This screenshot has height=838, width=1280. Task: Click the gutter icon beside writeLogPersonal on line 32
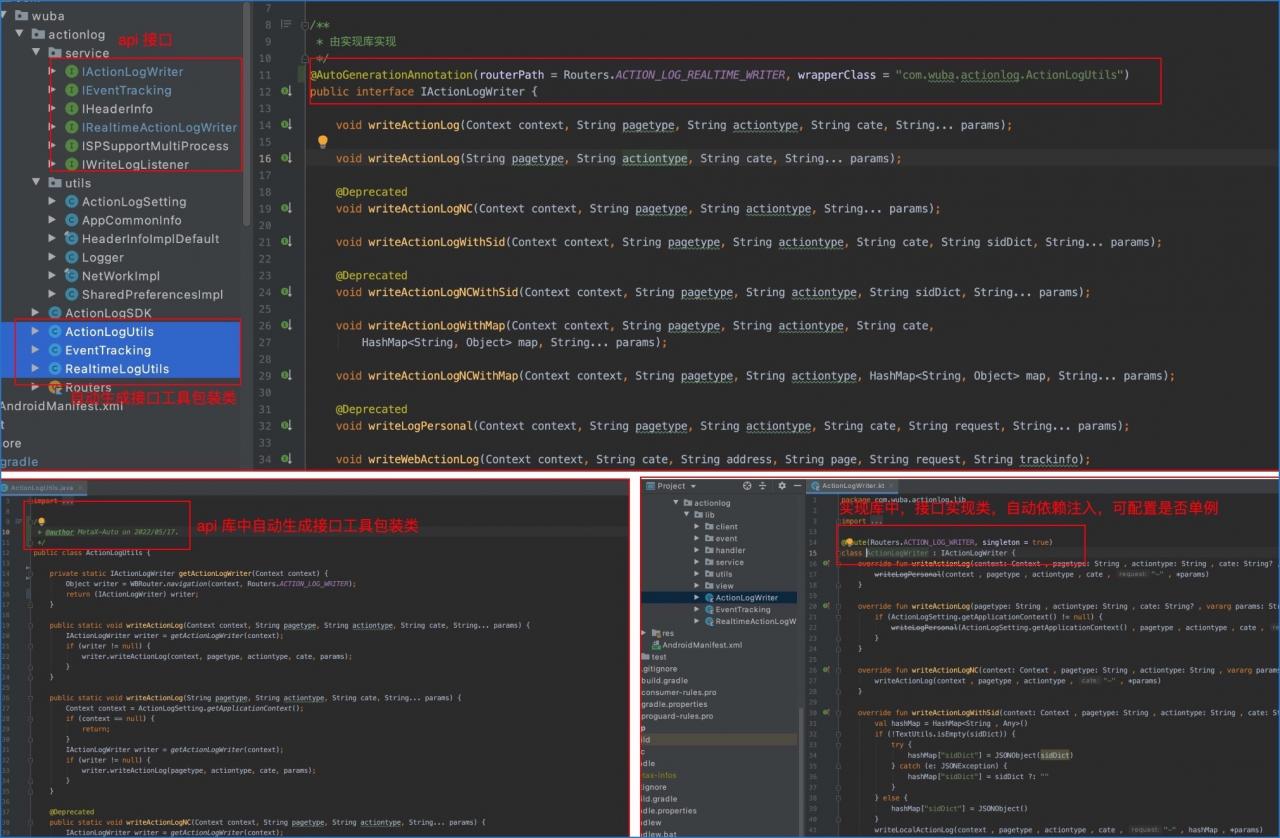tap(286, 426)
